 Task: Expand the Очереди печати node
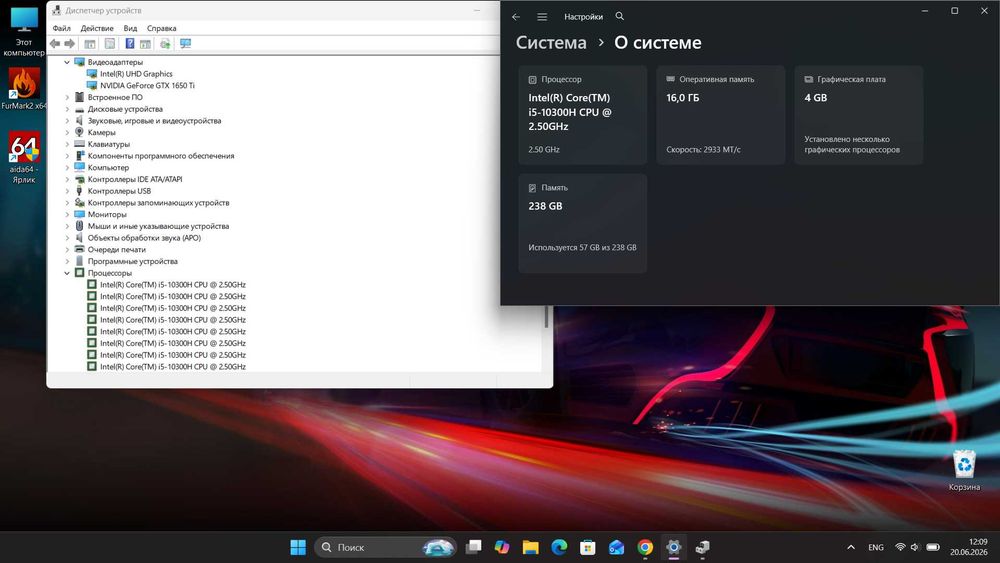(67, 250)
